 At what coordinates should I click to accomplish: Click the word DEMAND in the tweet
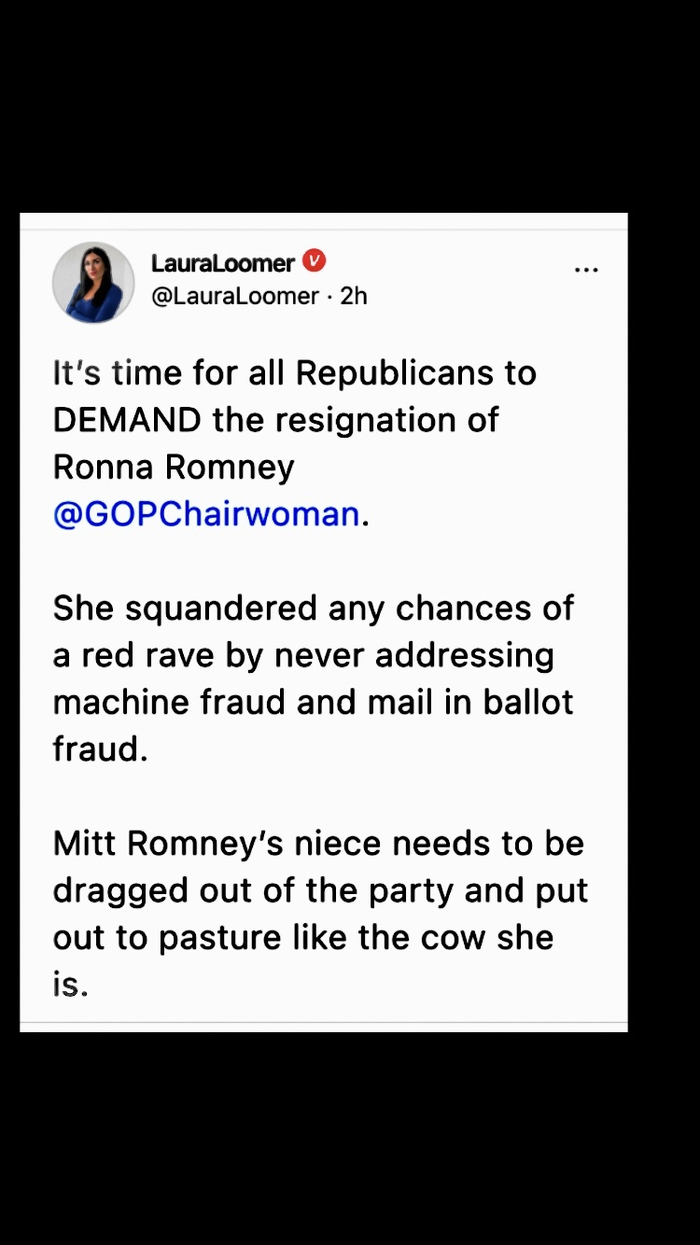click(127, 419)
